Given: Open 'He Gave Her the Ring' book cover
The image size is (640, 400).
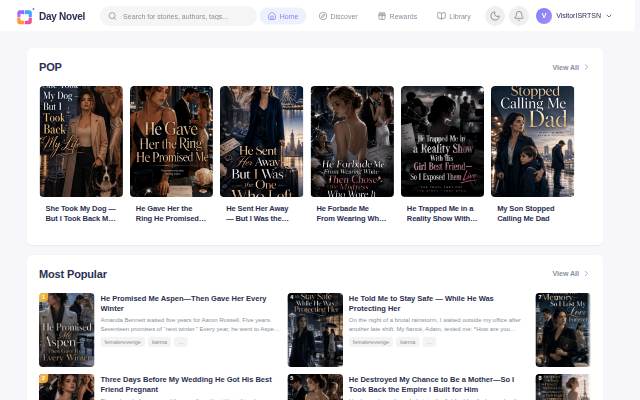Looking at the screenshot, I should point(171,141).
